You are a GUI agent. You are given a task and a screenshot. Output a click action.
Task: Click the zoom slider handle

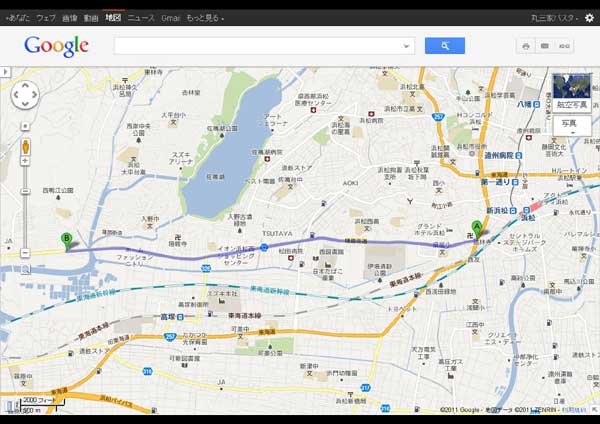[x=25, y=191]
